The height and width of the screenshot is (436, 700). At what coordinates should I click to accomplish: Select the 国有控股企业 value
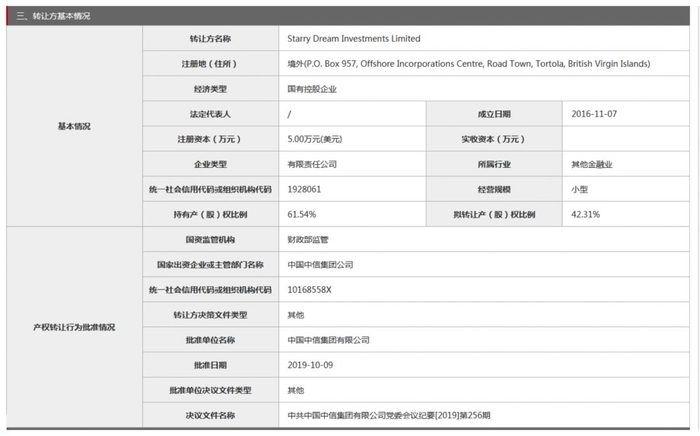312,89
